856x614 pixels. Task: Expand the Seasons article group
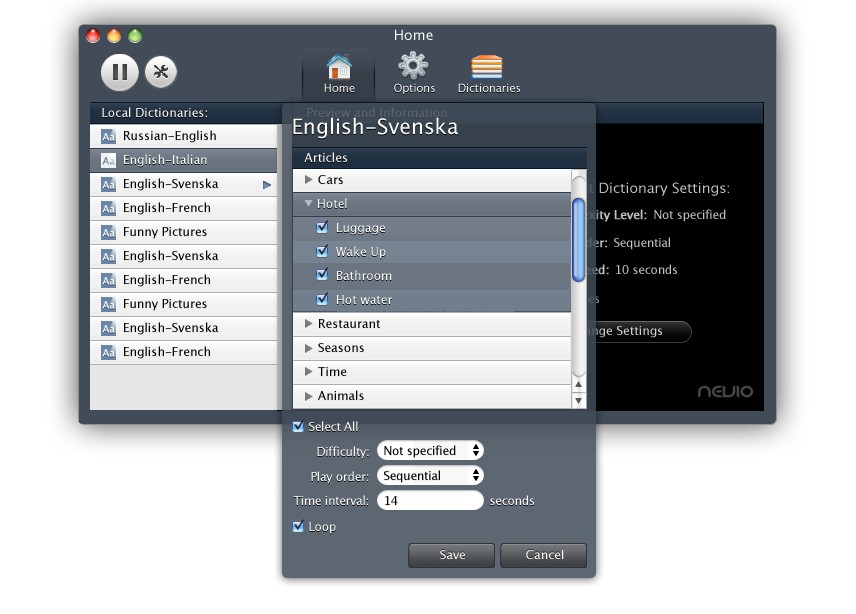[308, 347]
